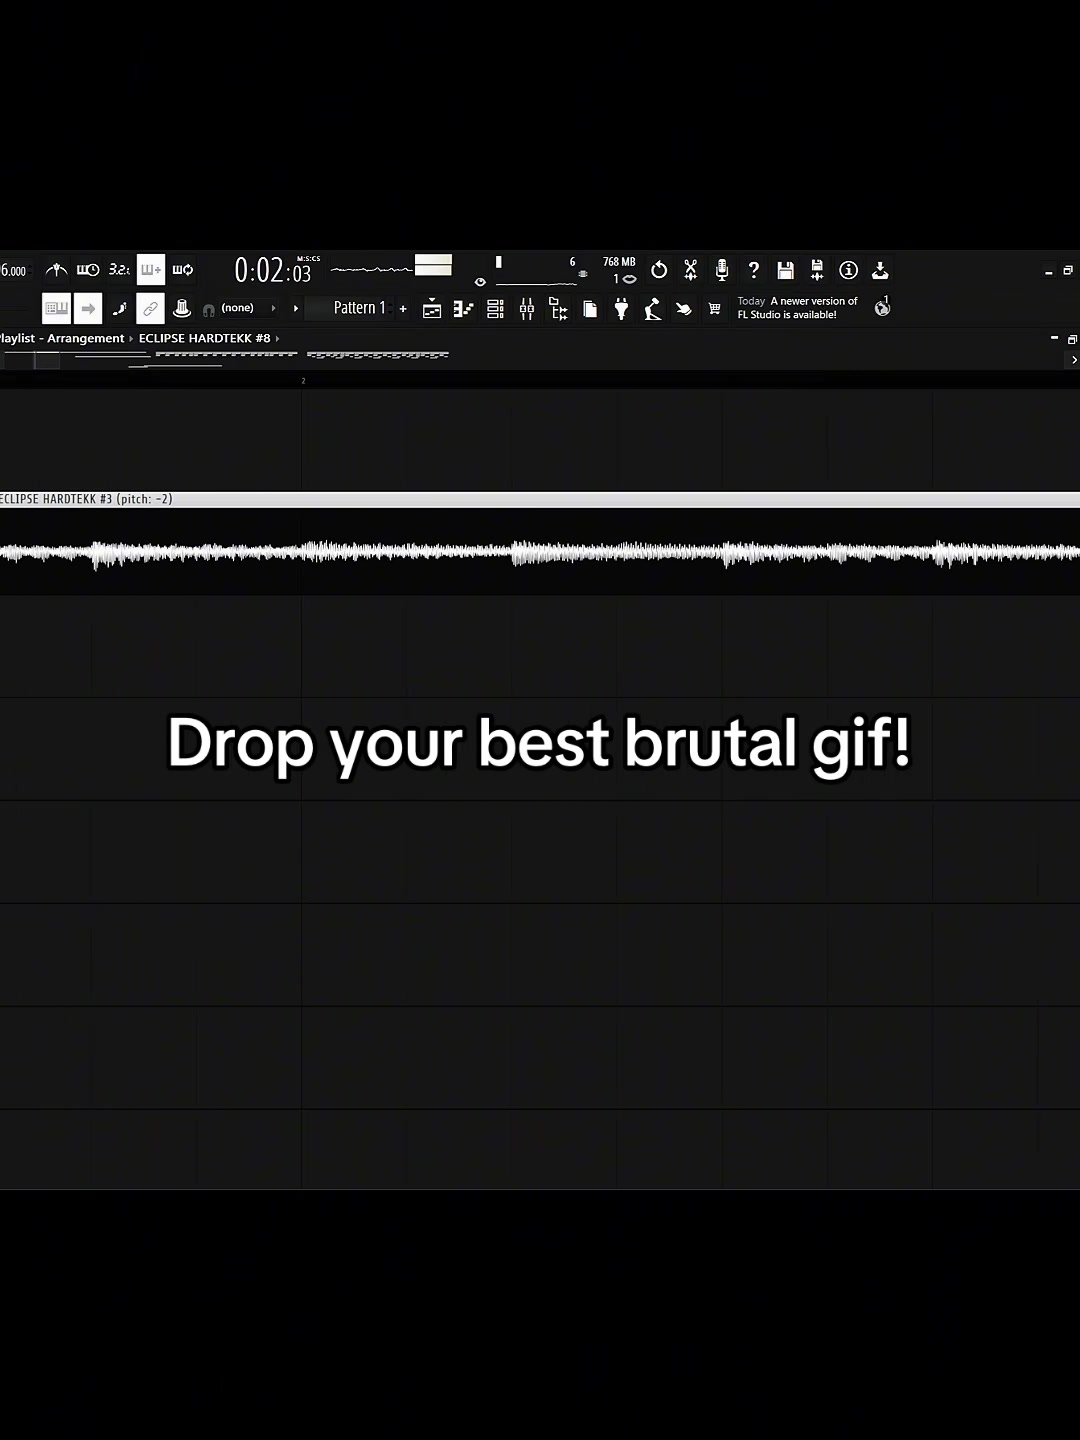Click newer version of FL Studio notice
This screenshot has height=1440, width=1080.
(x=797, y=308)
